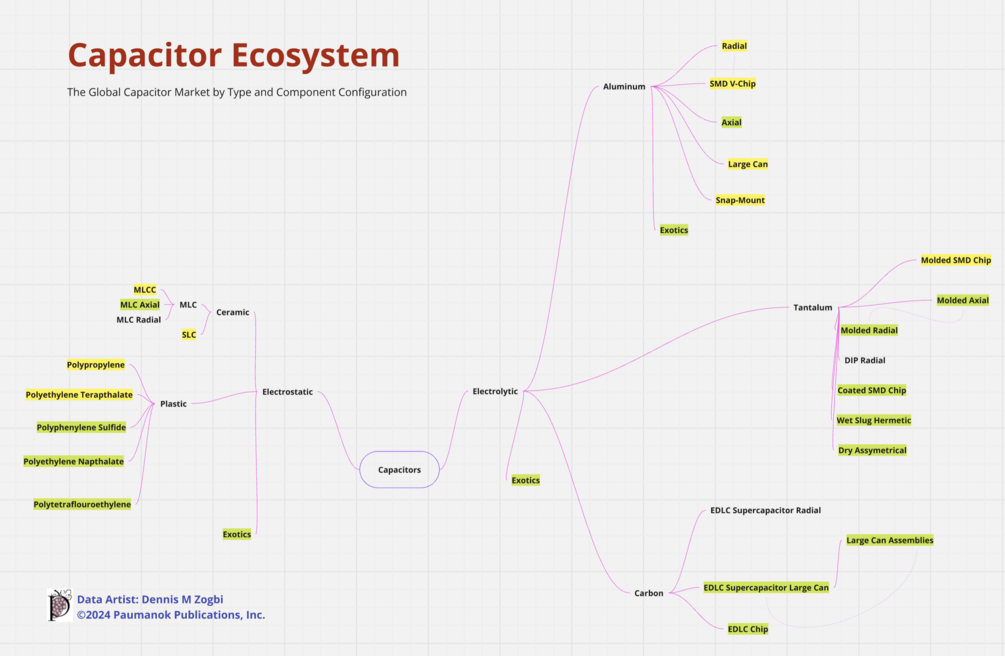
Task: Select the Polyethylene Napthalate label
Action: pyautogui.click(x=74, y=462)
